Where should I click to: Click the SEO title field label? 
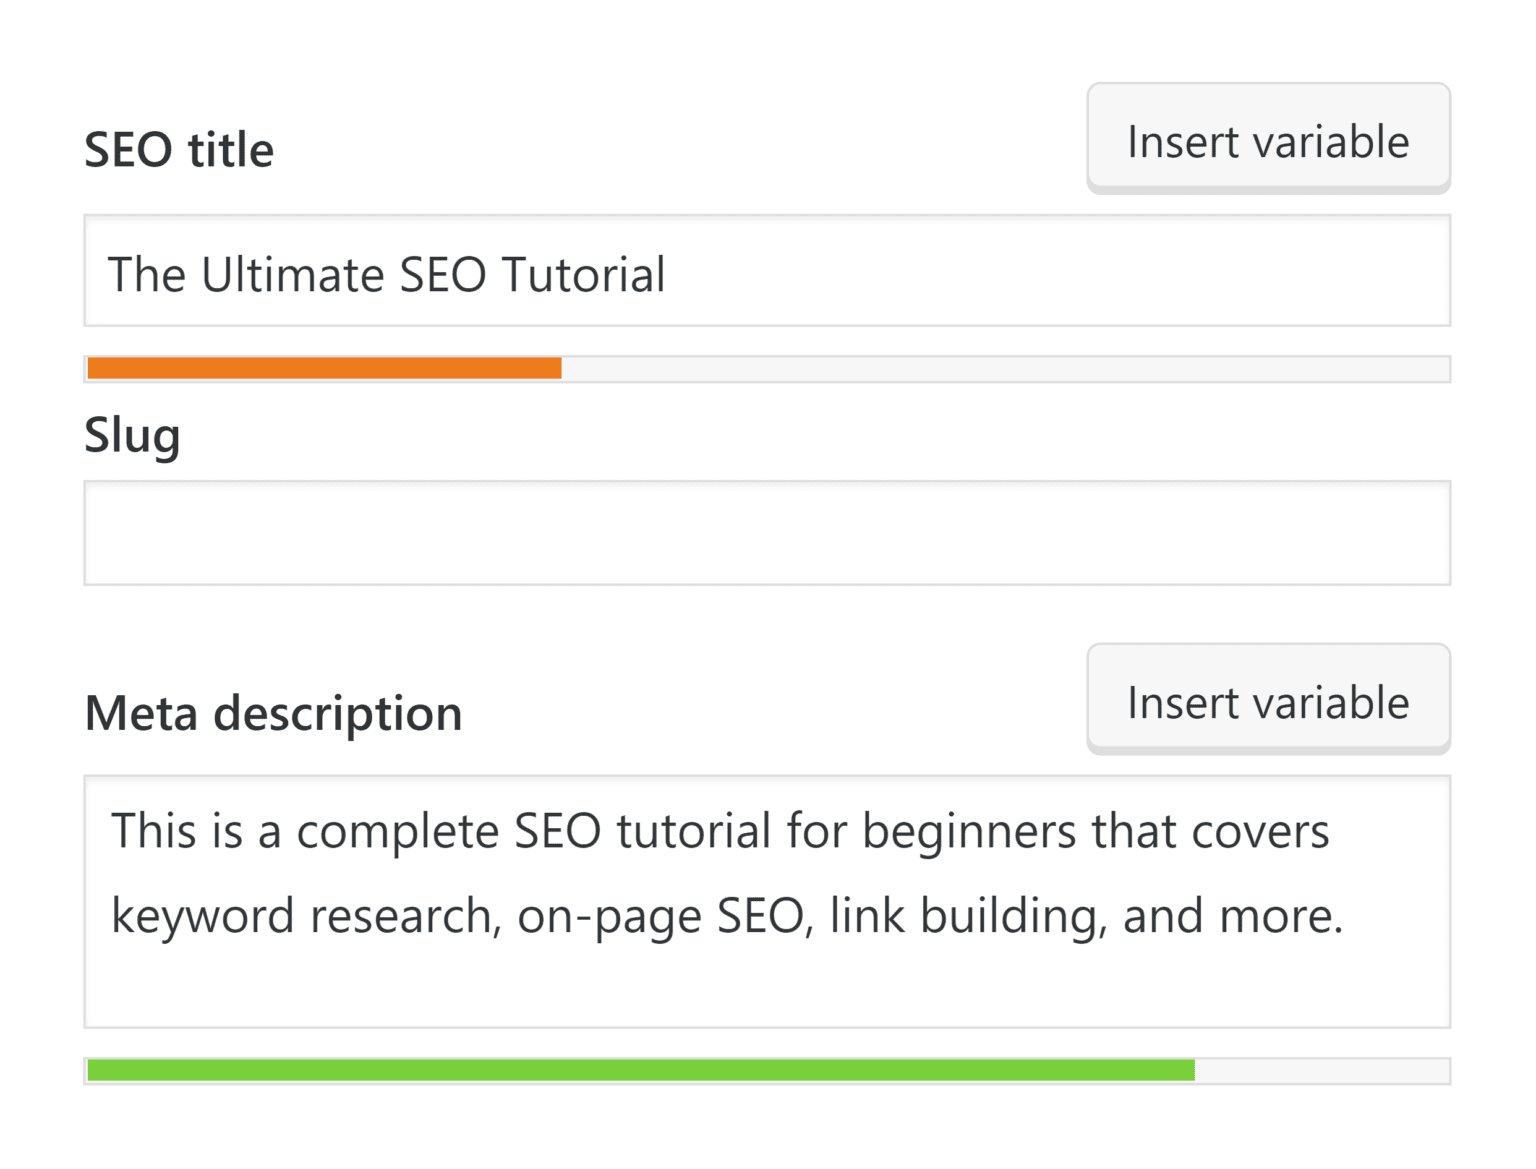[180, 148]
